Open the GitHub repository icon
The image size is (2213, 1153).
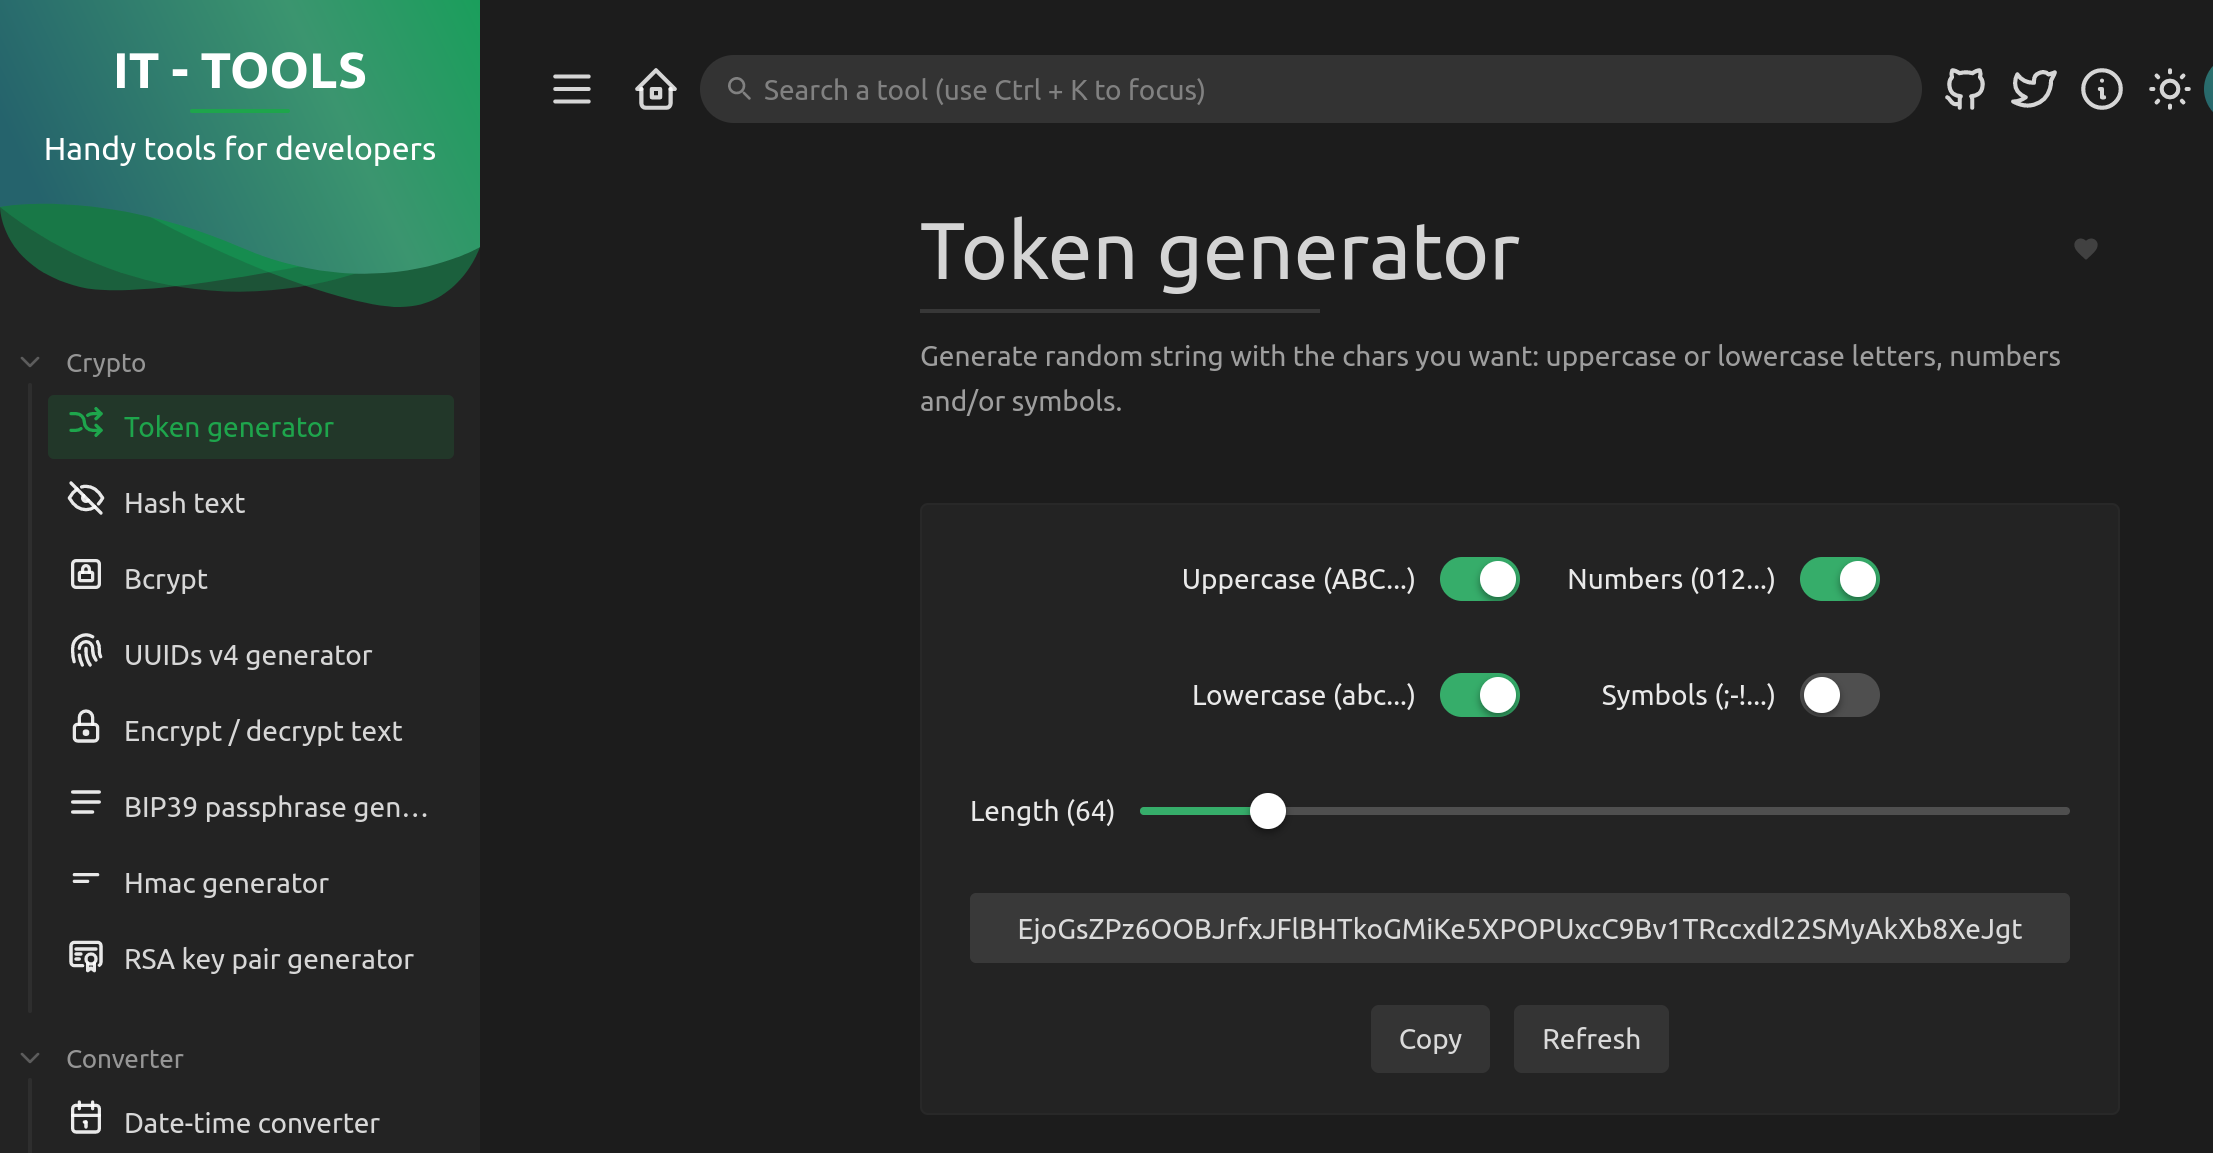[1965, 89]
